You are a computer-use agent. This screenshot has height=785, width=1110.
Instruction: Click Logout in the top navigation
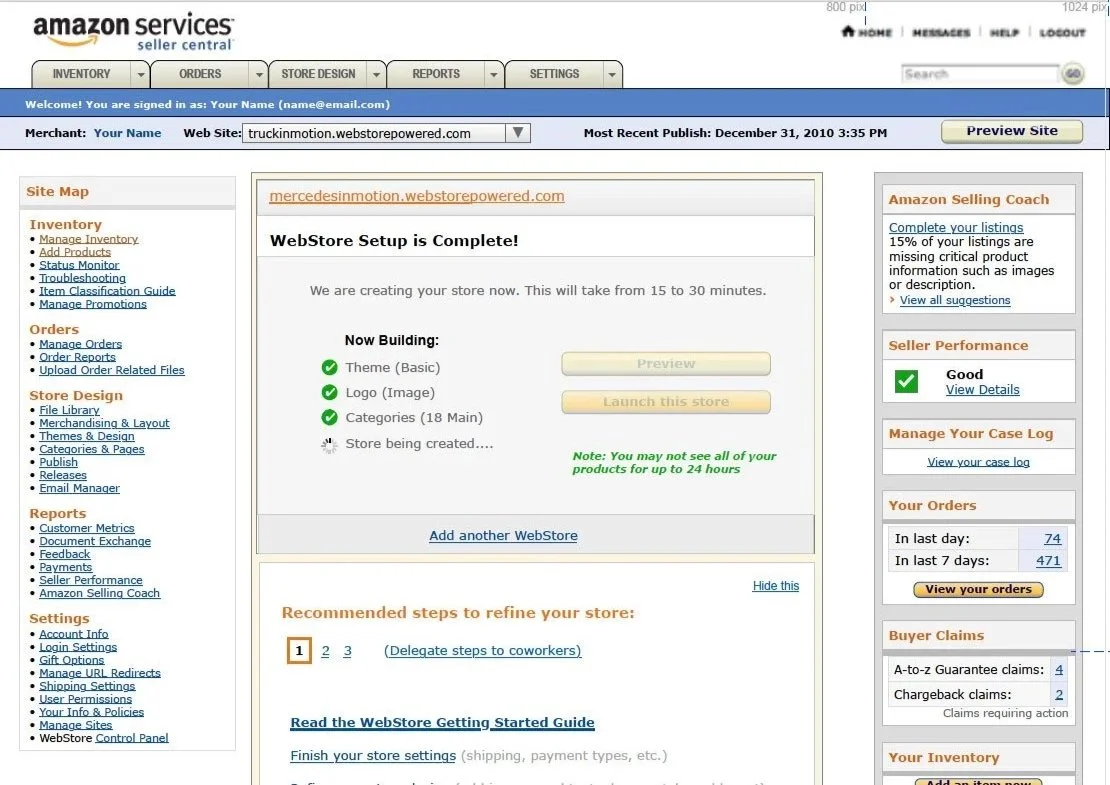[x=1063, y=33]
